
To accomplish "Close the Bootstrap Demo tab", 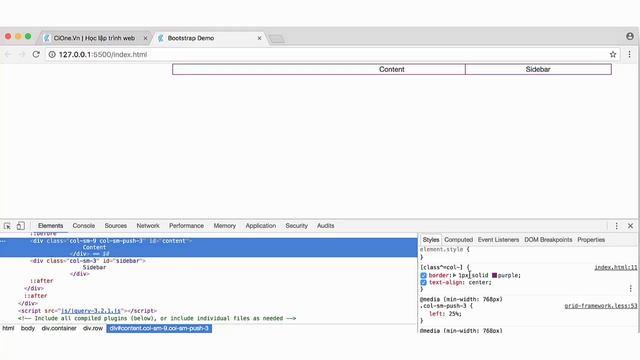I will click(x=259, y=38).
